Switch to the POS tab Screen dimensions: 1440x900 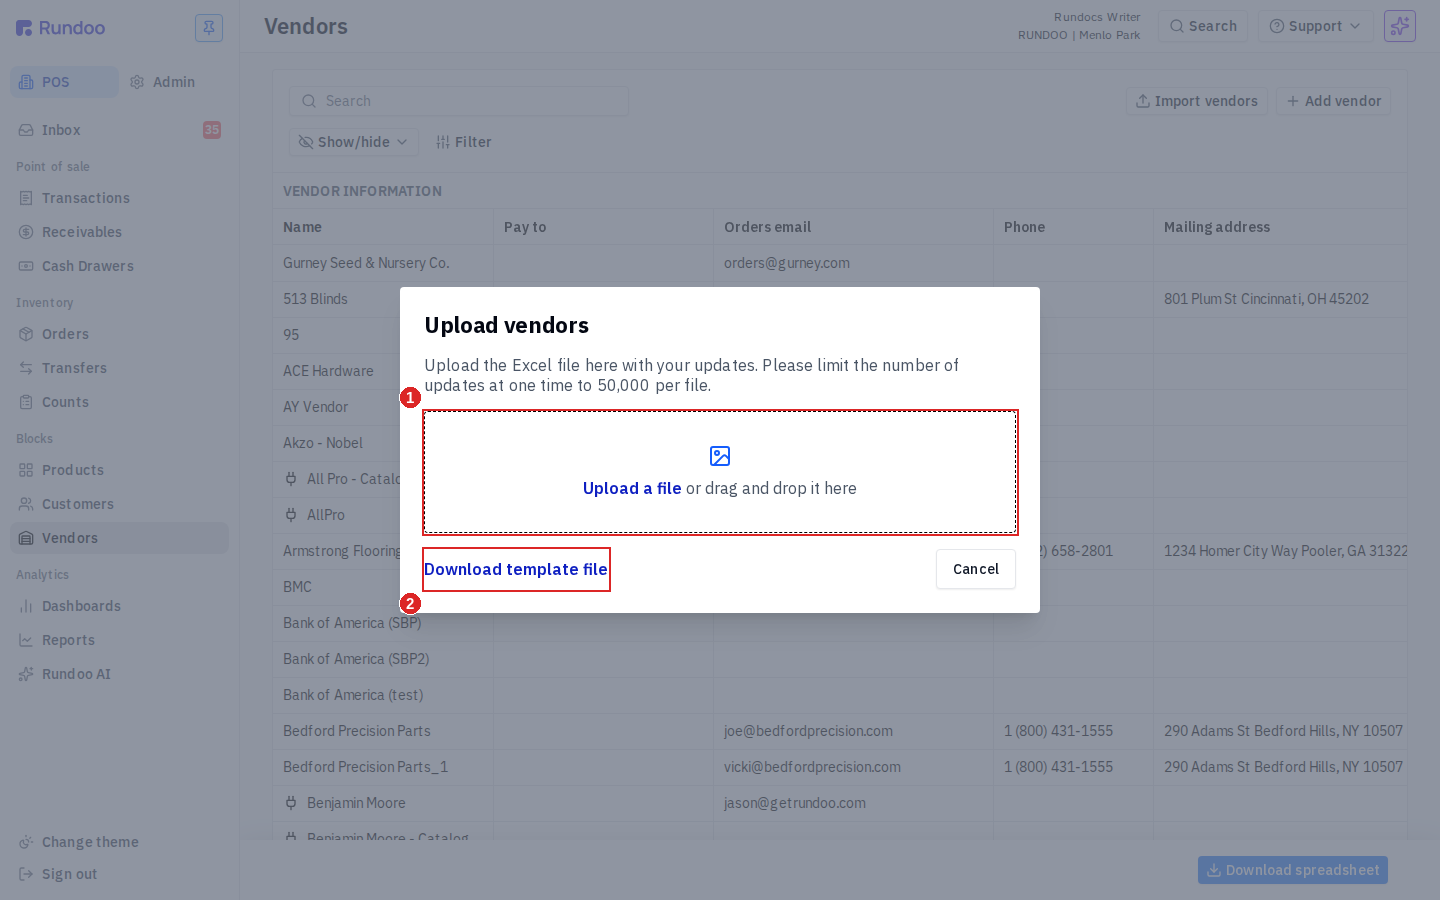coord(64,82)
